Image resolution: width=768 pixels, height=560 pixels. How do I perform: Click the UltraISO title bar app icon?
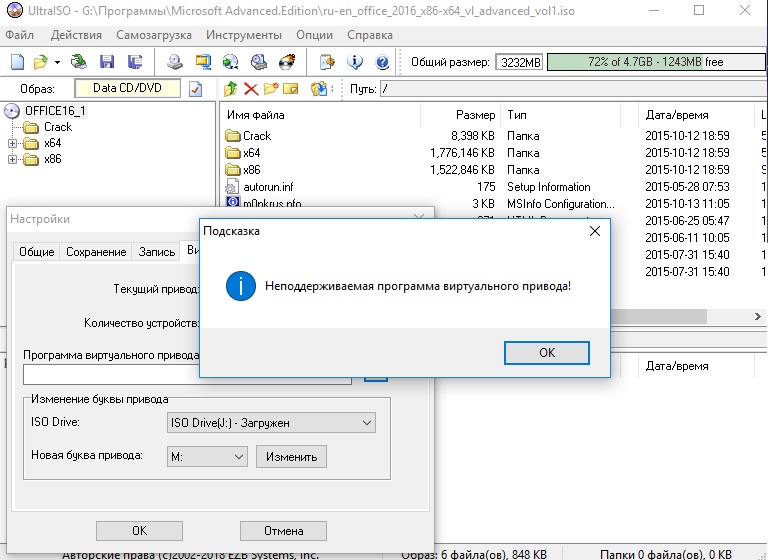15,10
